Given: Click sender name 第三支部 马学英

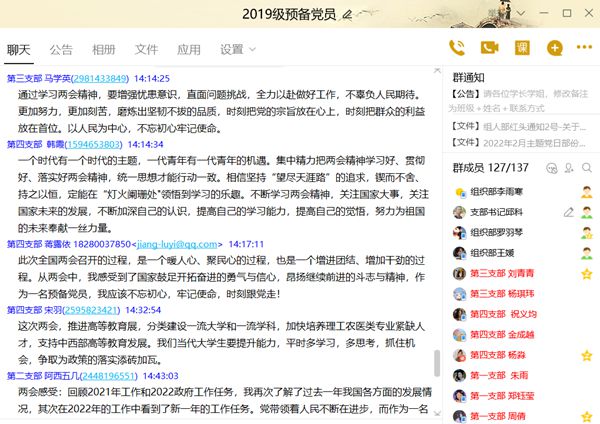Looking at the screenshot, I should pos(39,78).
